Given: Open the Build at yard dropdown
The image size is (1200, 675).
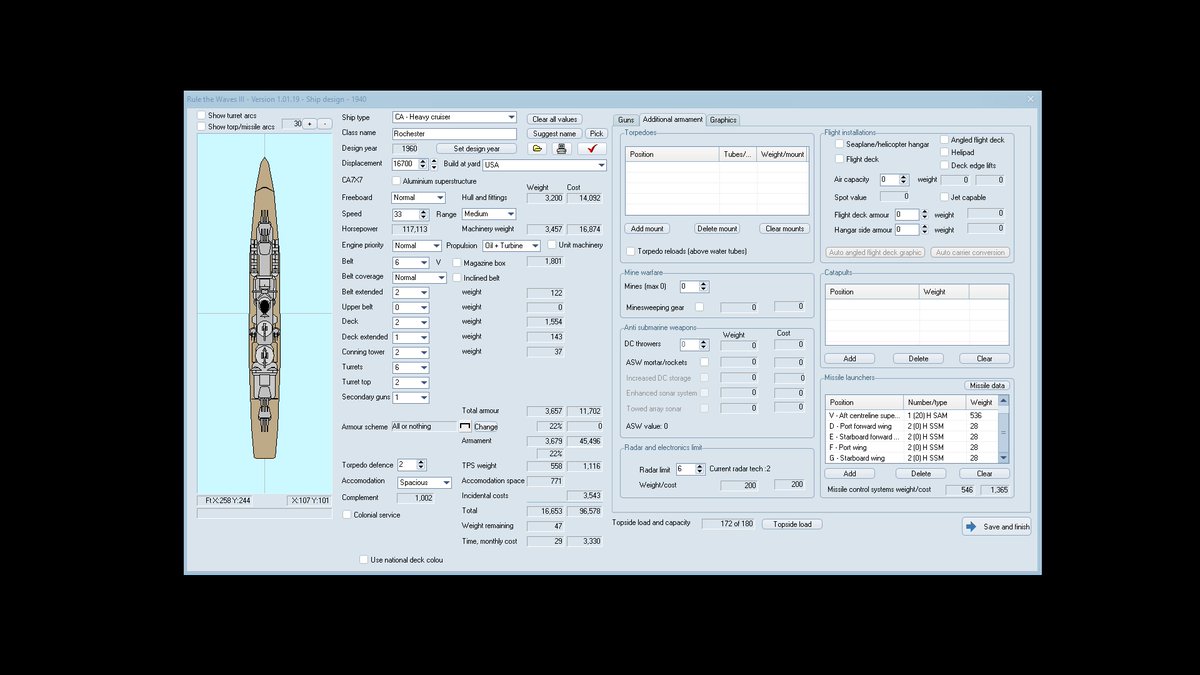Looking at the screenshot, I should click(601, 165).
